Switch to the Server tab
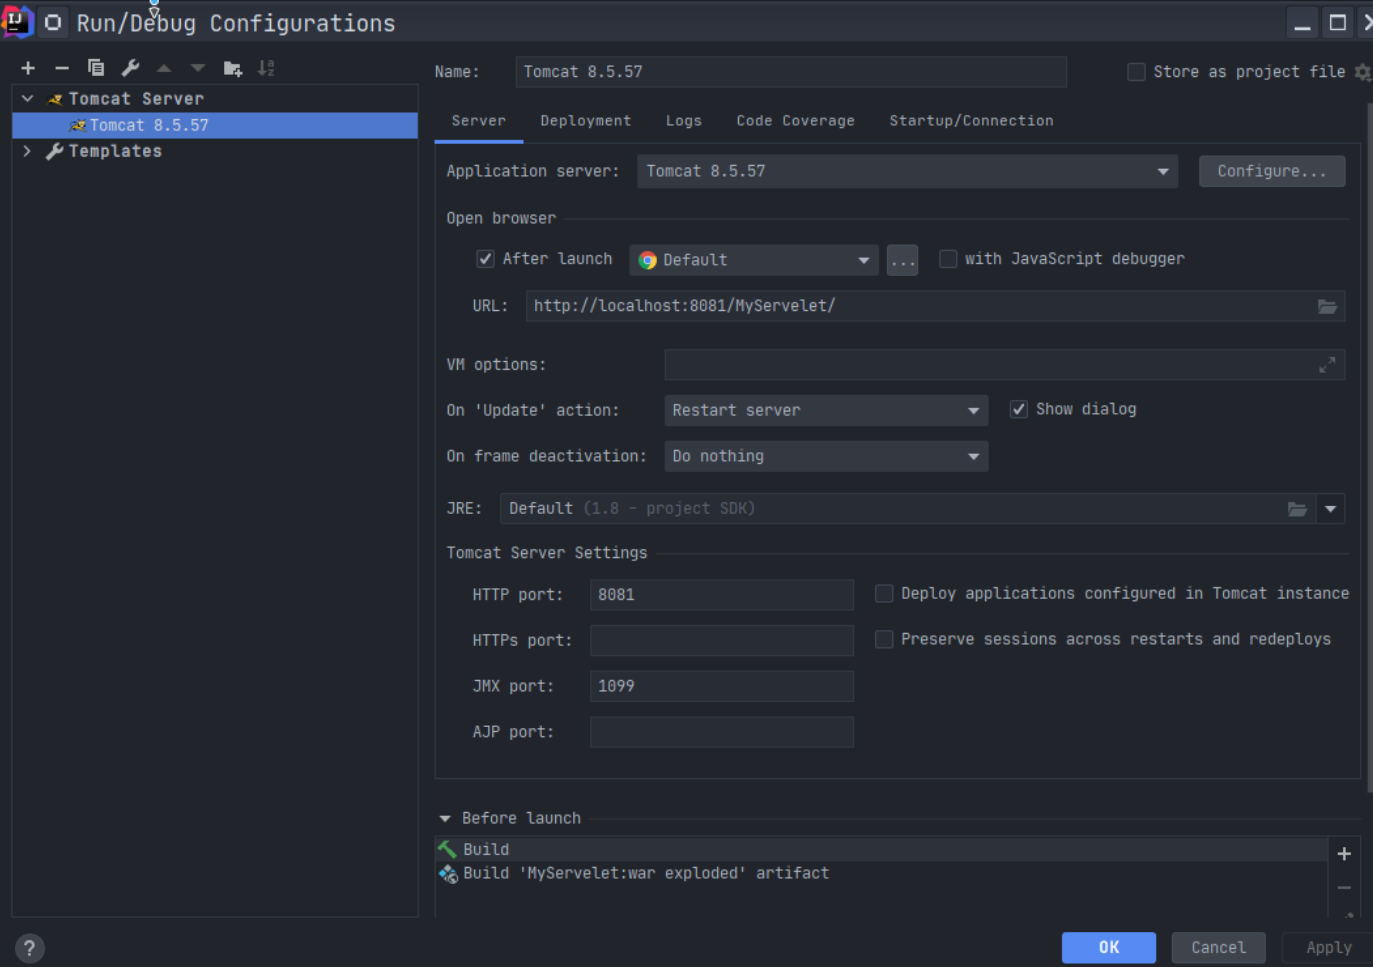Screen dimensions: 1373x967 479,121
